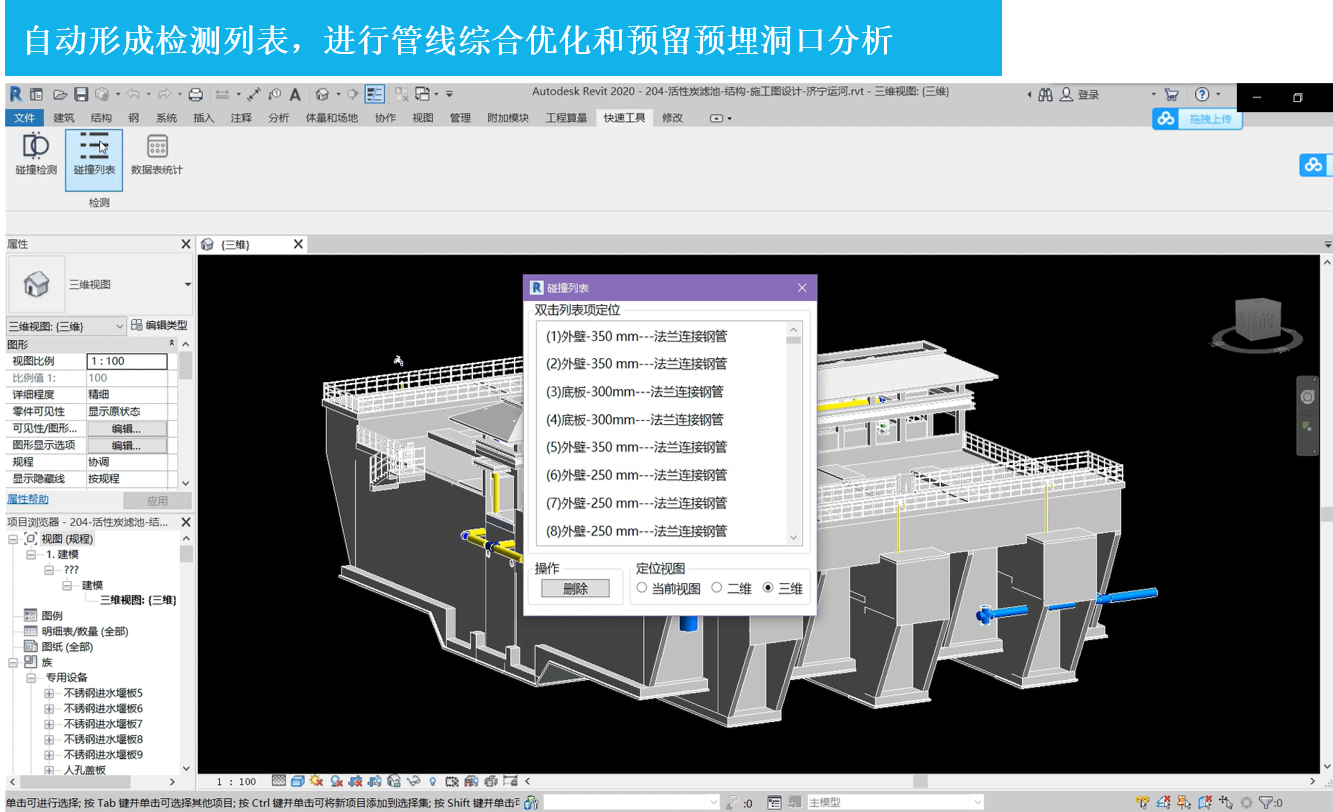This screenshot has height=812, width=1333.
Task: Select the 三维 radio option
Action: 768,588
